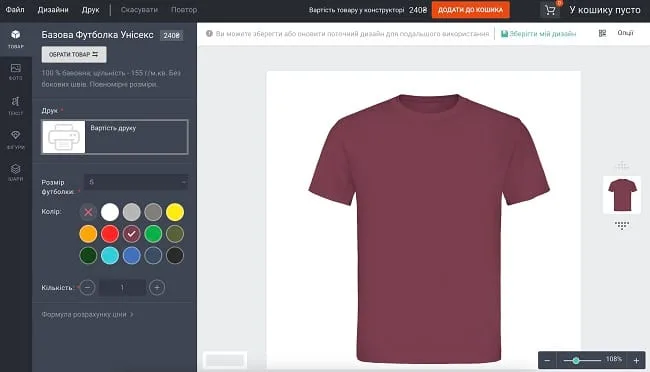Select the t-shirt side thumbnail
Image resolution: width=650 pixels, height=372 pixels.
(x=622, y=195)
